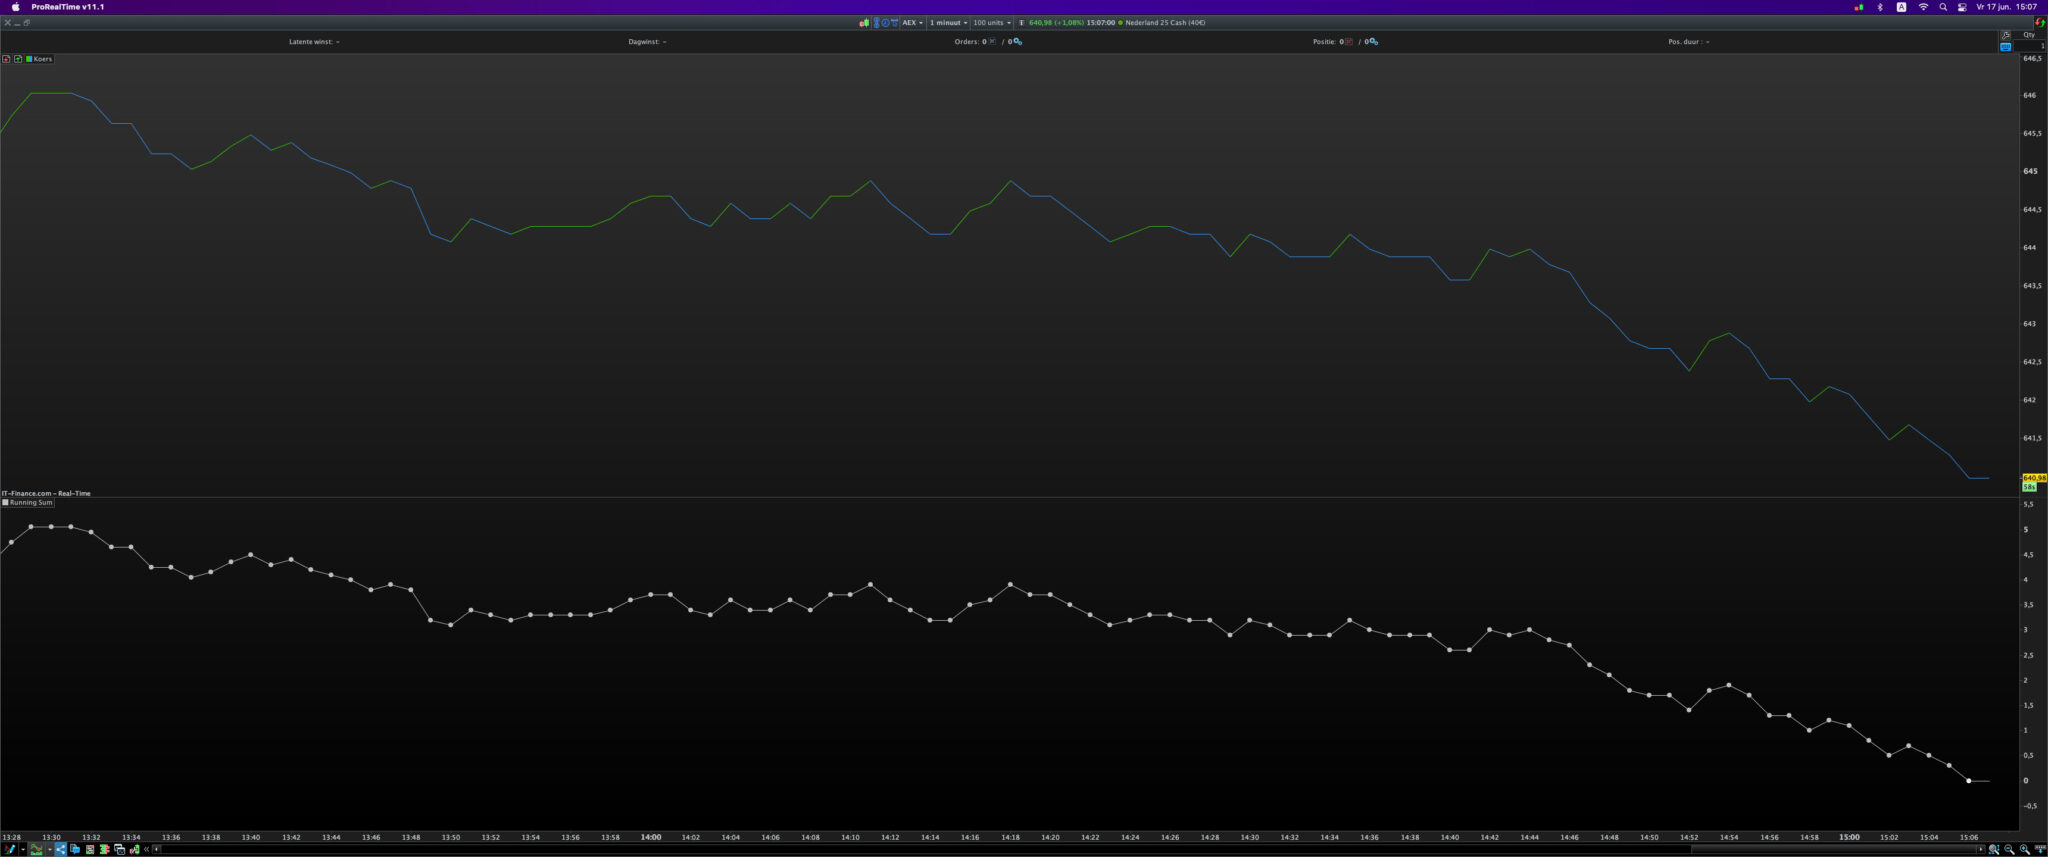Click the order list icon in bottom toolbar
This screenshot has height=857, width=2048.
pos(90,850)
